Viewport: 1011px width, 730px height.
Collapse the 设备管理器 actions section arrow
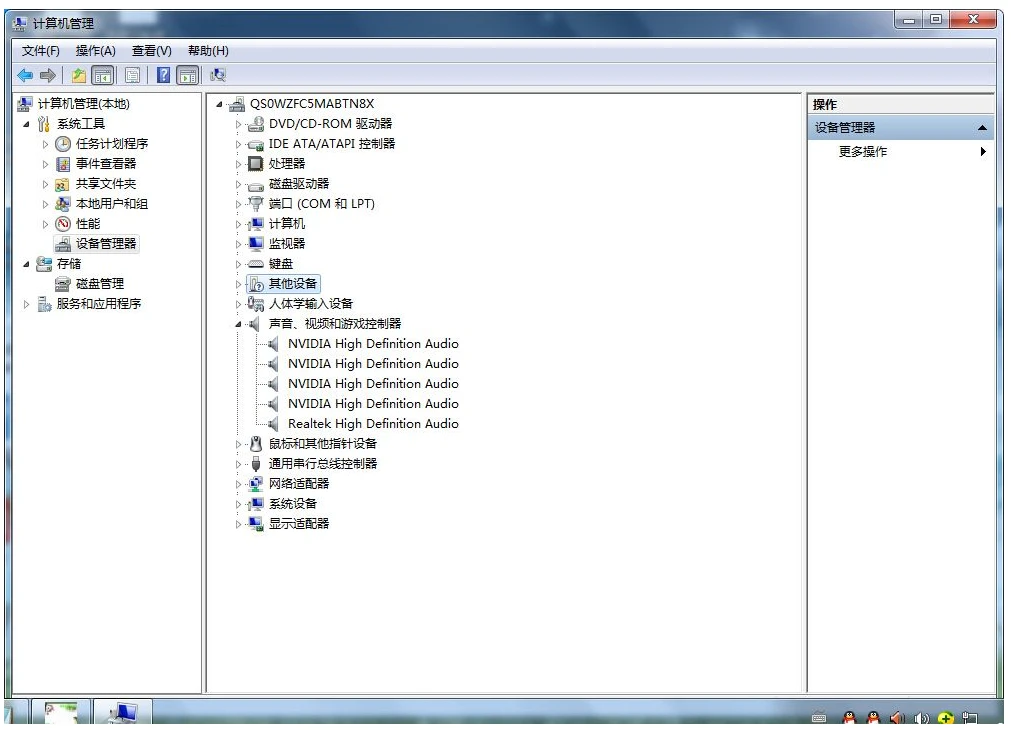(982, 128)
